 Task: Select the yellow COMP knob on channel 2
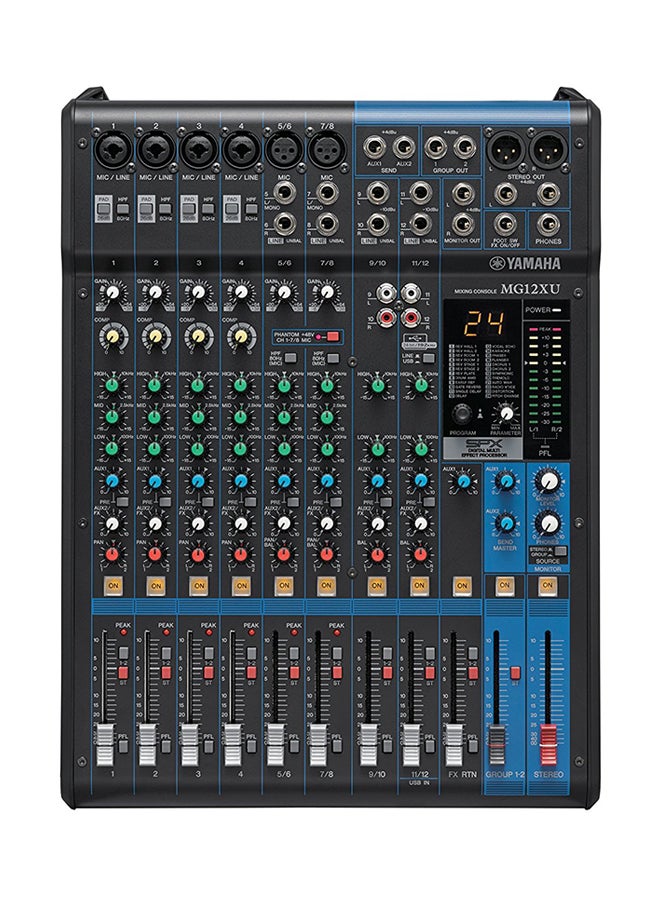pyautogui.click(x=156, y=336)
